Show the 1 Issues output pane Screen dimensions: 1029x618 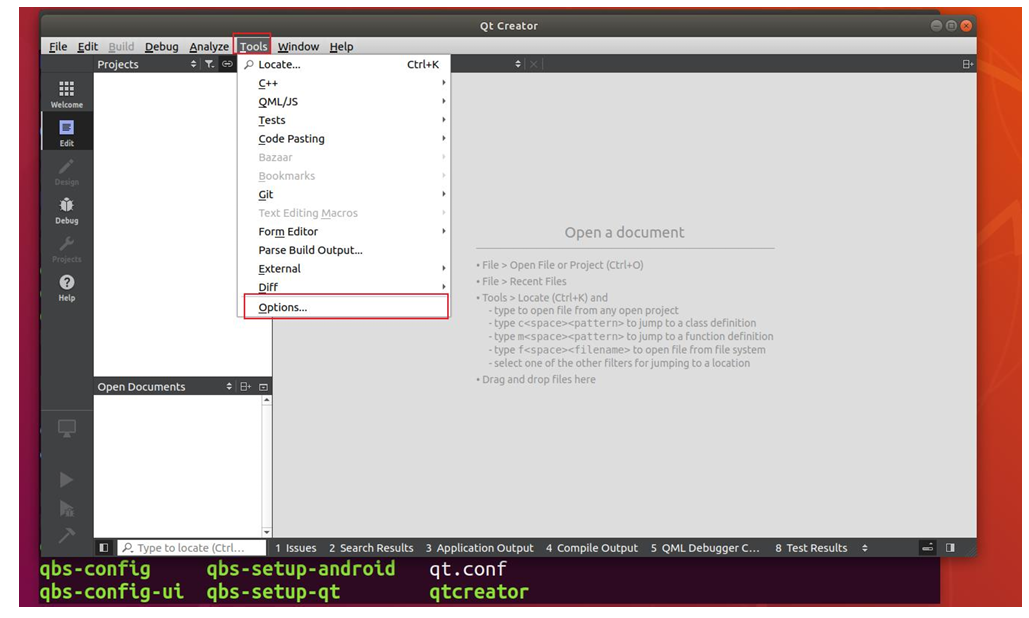295,547
